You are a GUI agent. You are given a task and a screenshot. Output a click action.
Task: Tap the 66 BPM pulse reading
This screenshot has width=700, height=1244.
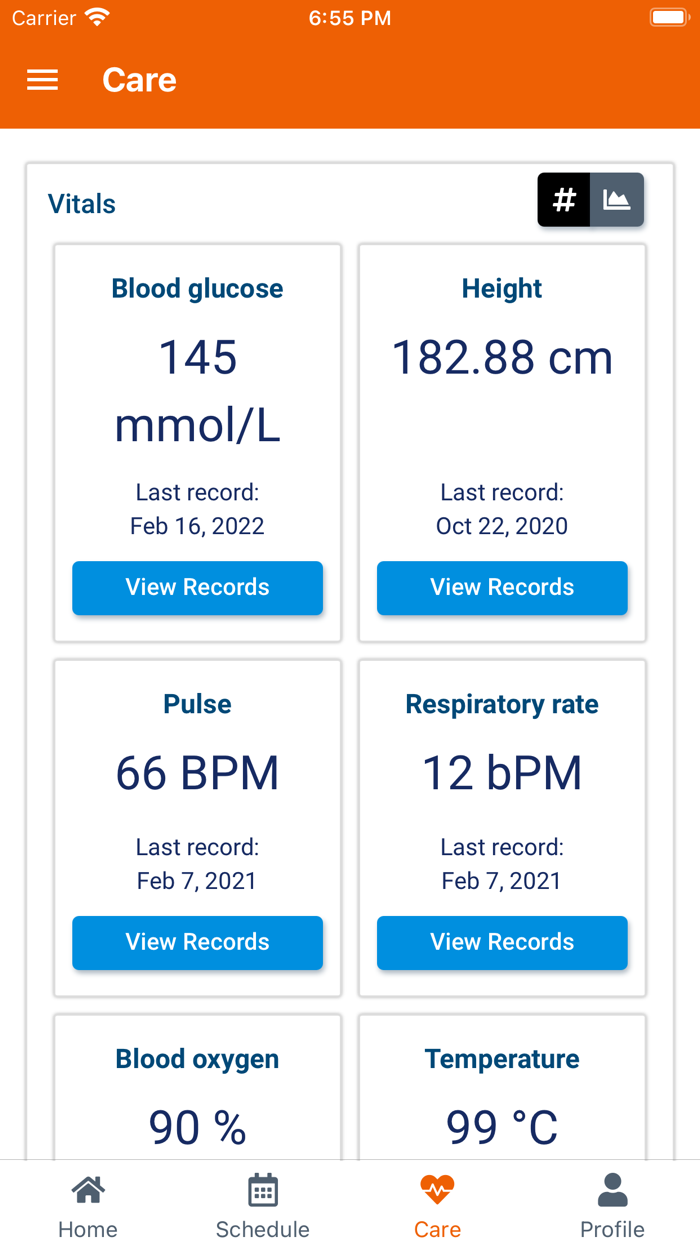(x=197, y=773)
